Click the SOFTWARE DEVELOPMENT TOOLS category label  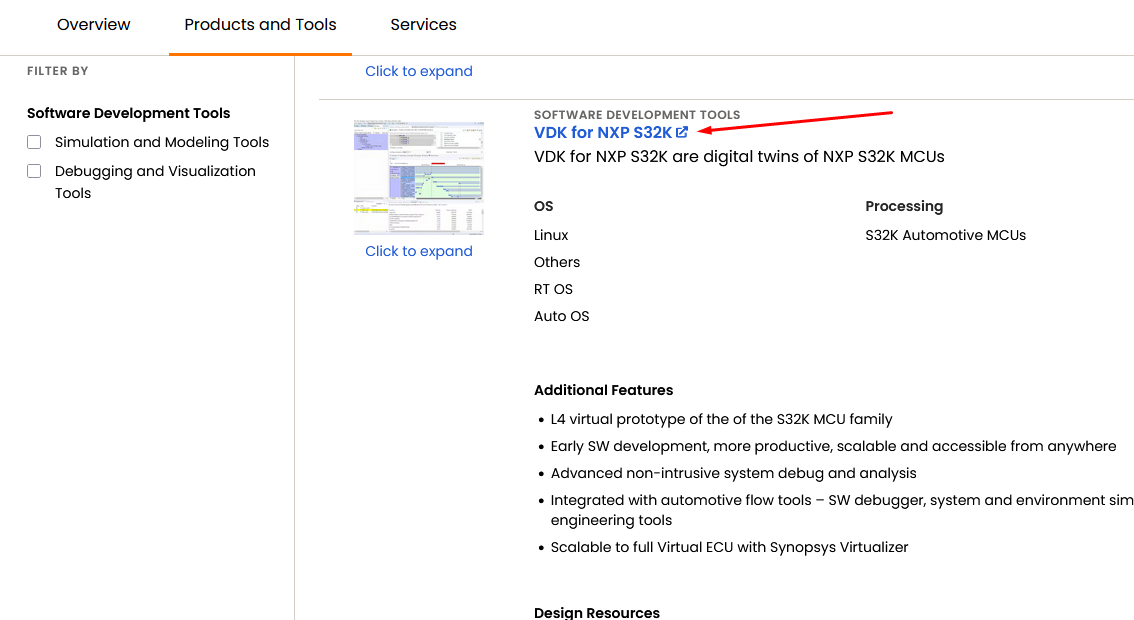637,114
